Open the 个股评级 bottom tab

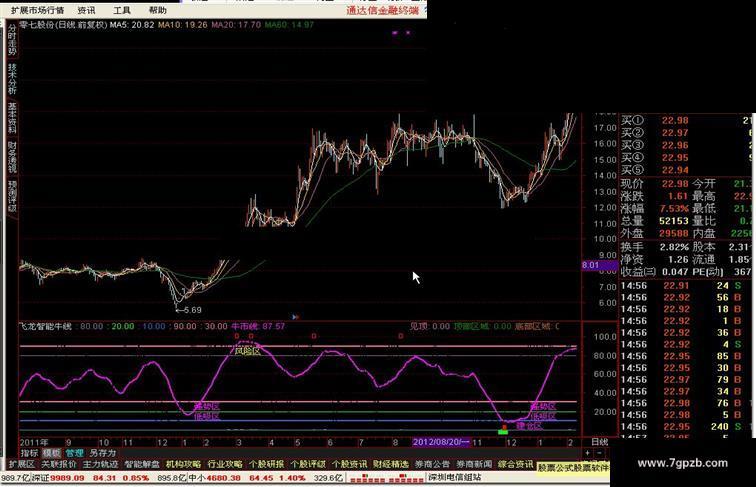pyautogui.click(x=308, y=464)
